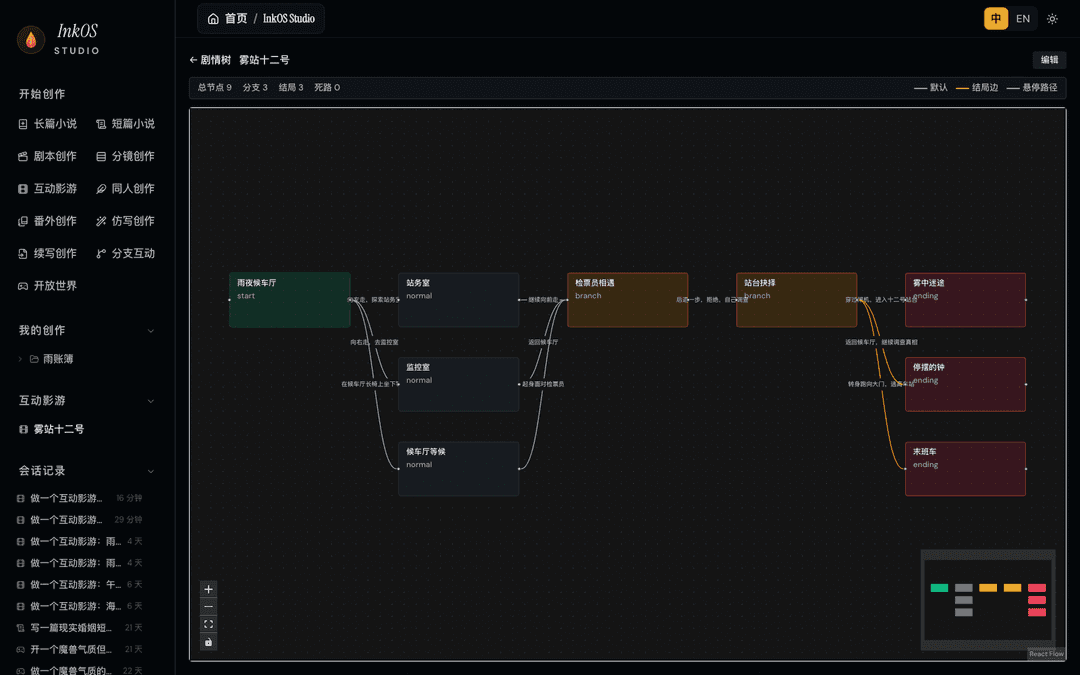This screenshot has height=675, width=1080.
Task: Click the 返回候车厅 edge label near 监控室
Action: coord(543,342)
